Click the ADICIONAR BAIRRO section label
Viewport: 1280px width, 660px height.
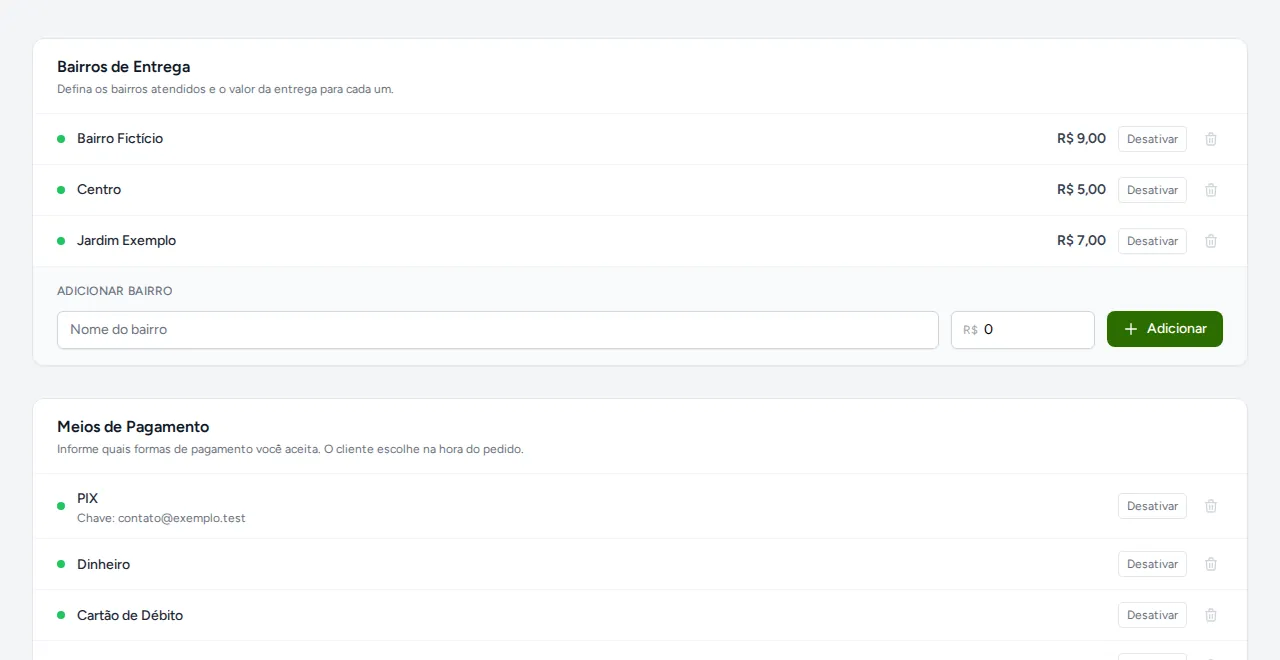pos(115,291)
